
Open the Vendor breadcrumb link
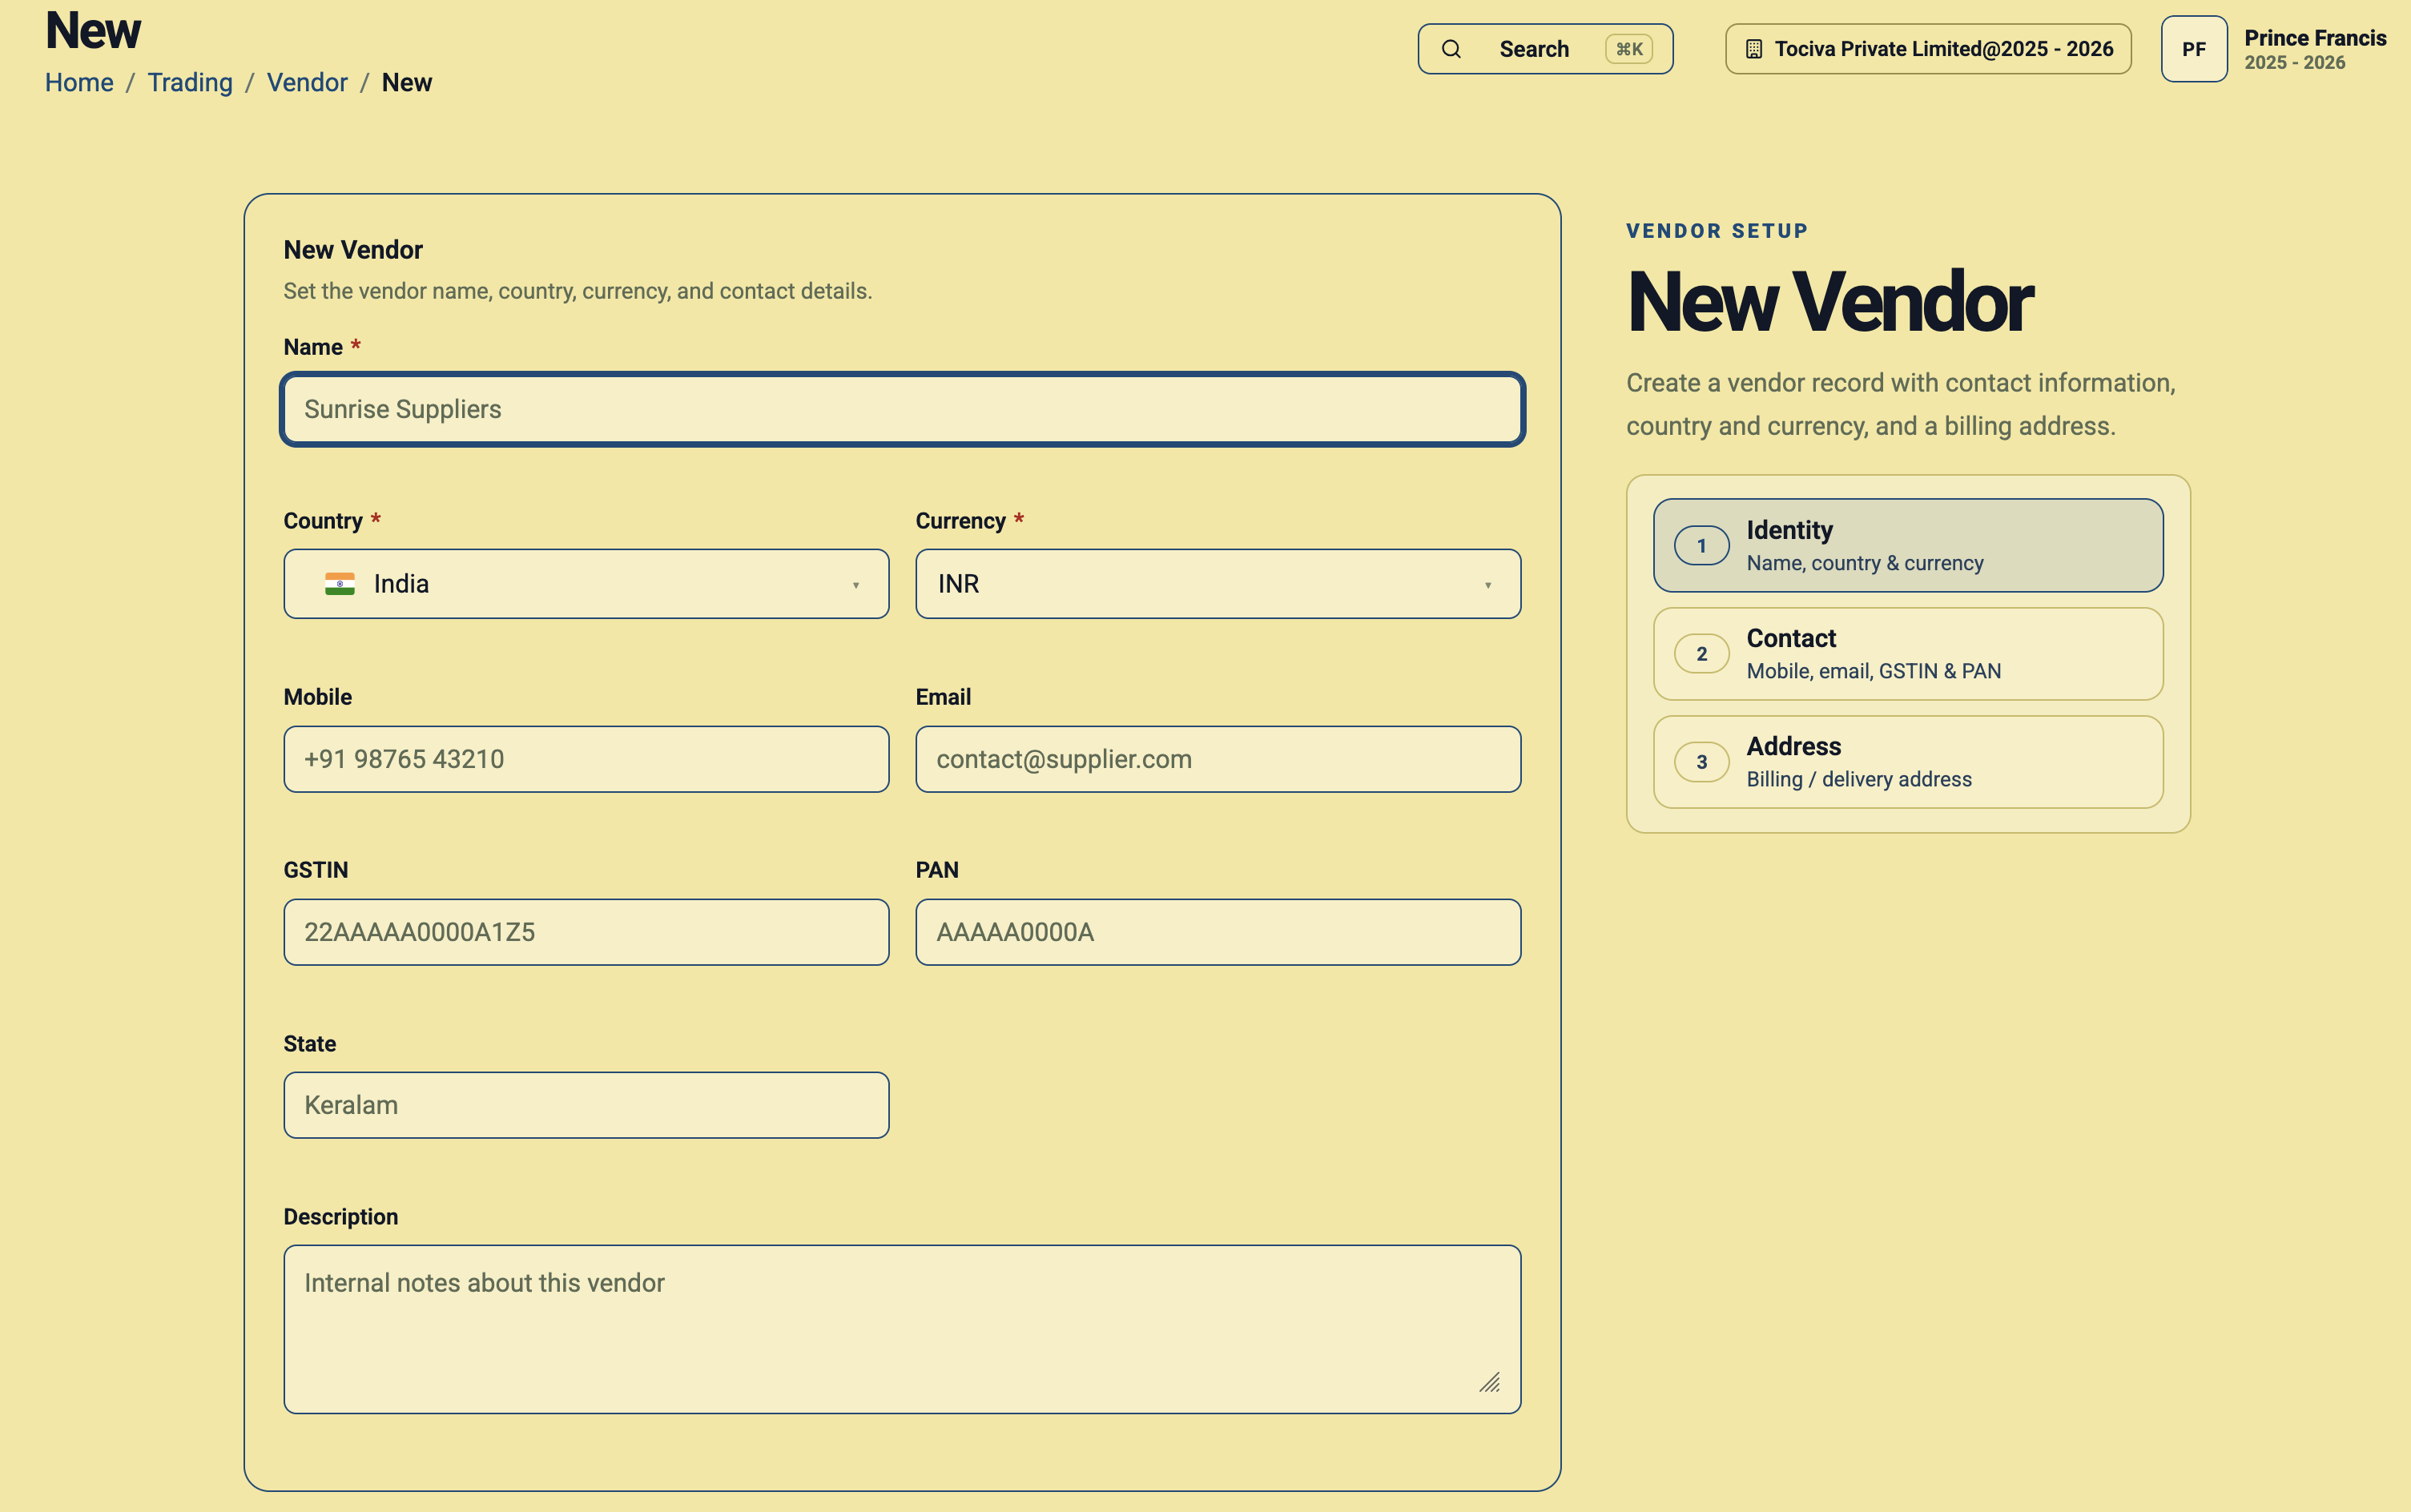pos(307,82)
